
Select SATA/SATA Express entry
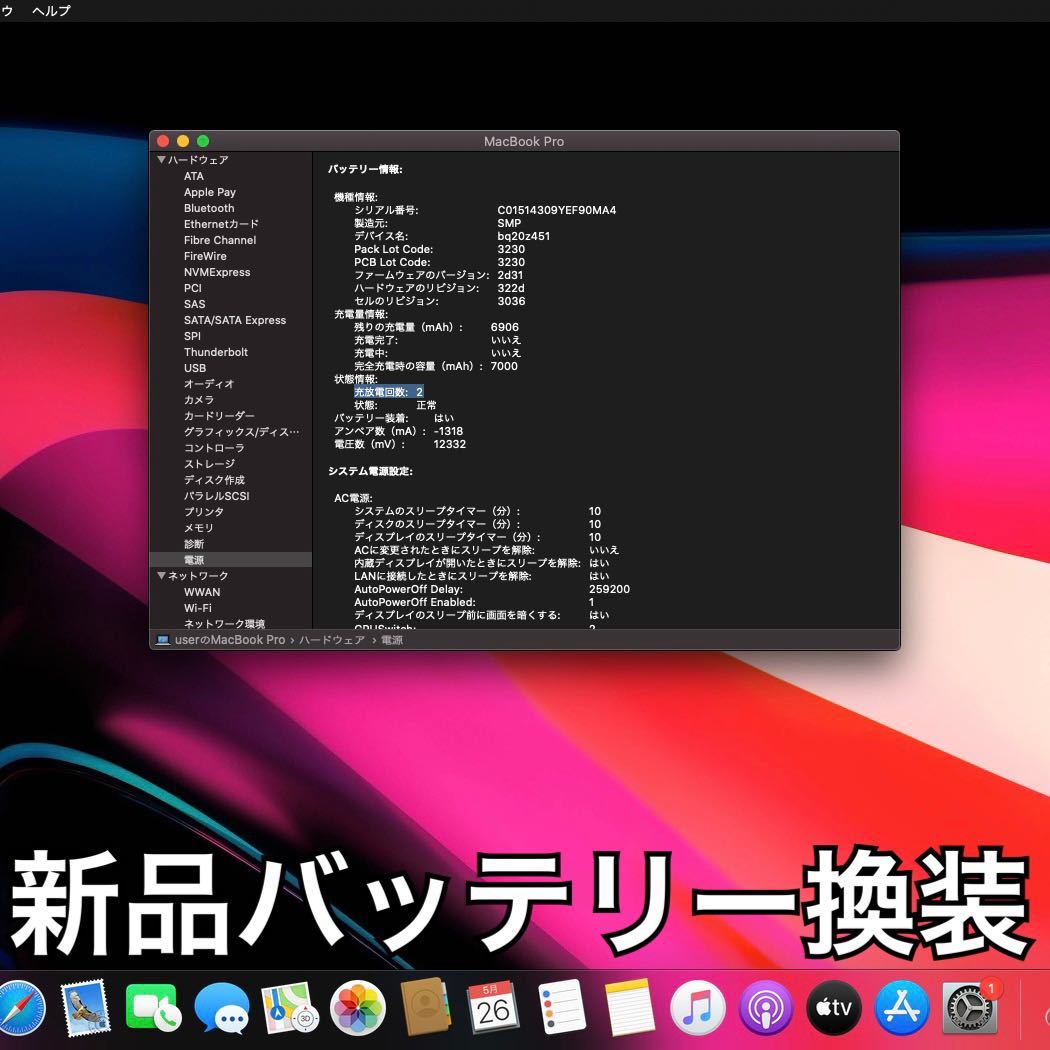235,320
